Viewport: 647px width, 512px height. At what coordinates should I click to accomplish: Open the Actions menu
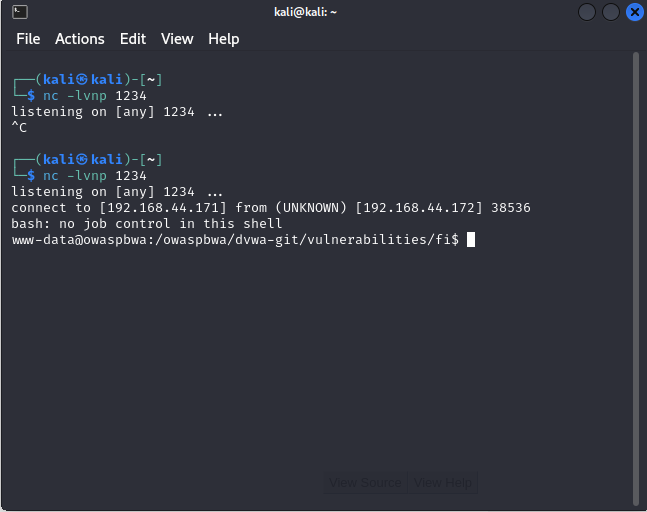coord(80,39)
